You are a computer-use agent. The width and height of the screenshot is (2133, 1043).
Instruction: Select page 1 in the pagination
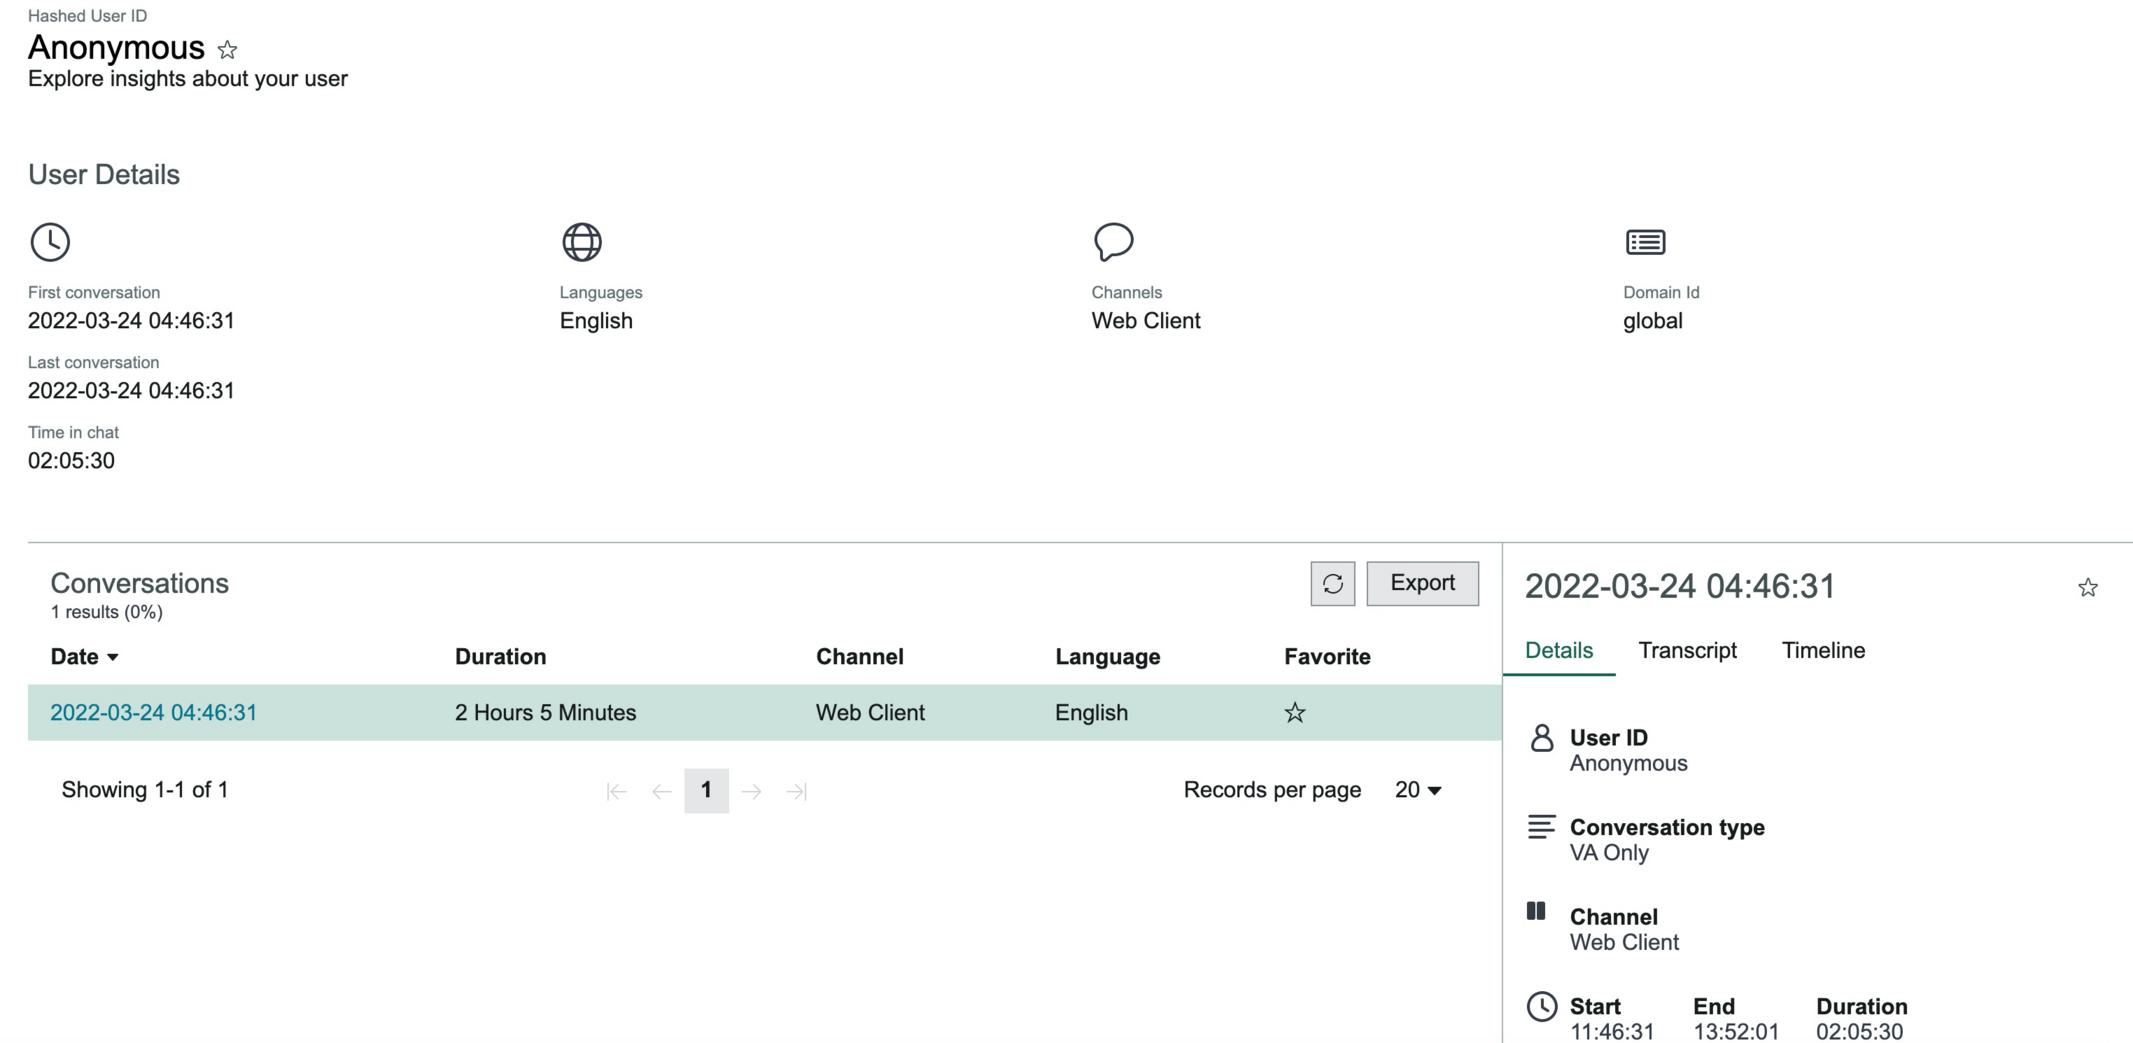[706, 791]
